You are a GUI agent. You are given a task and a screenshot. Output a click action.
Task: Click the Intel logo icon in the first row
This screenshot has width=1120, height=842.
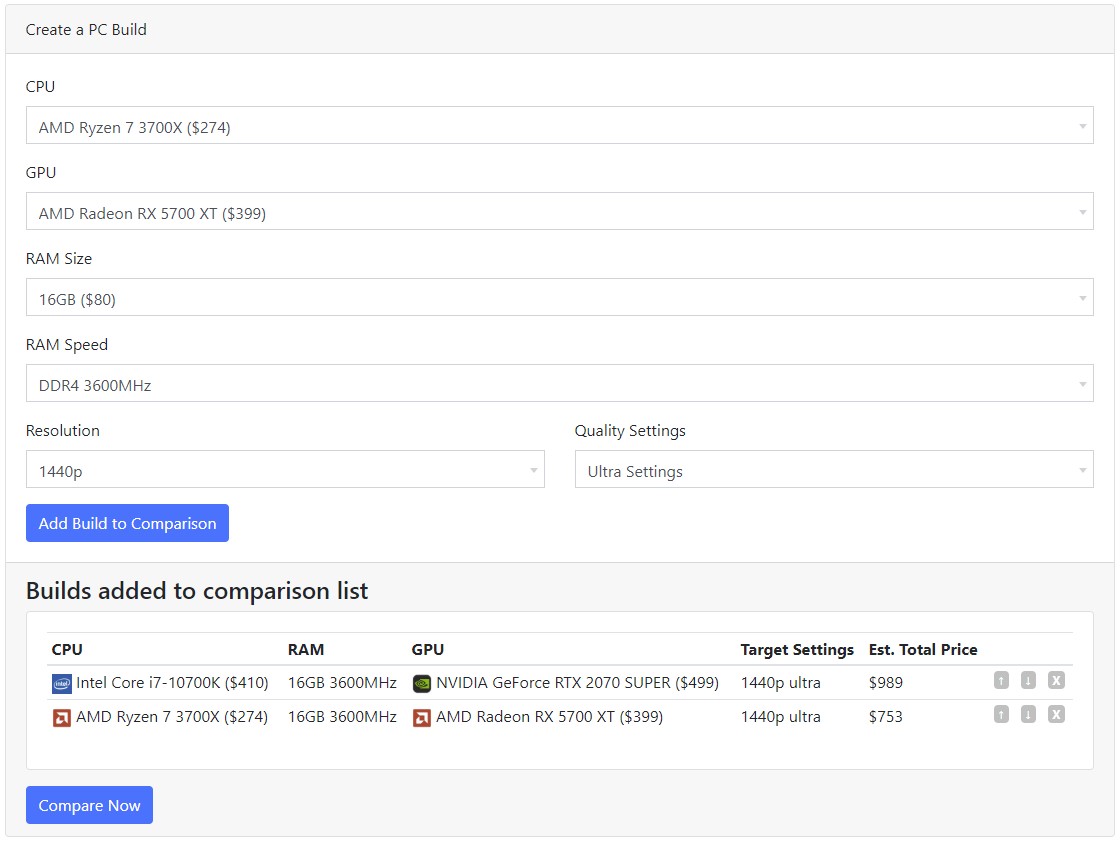pos(61,683)
